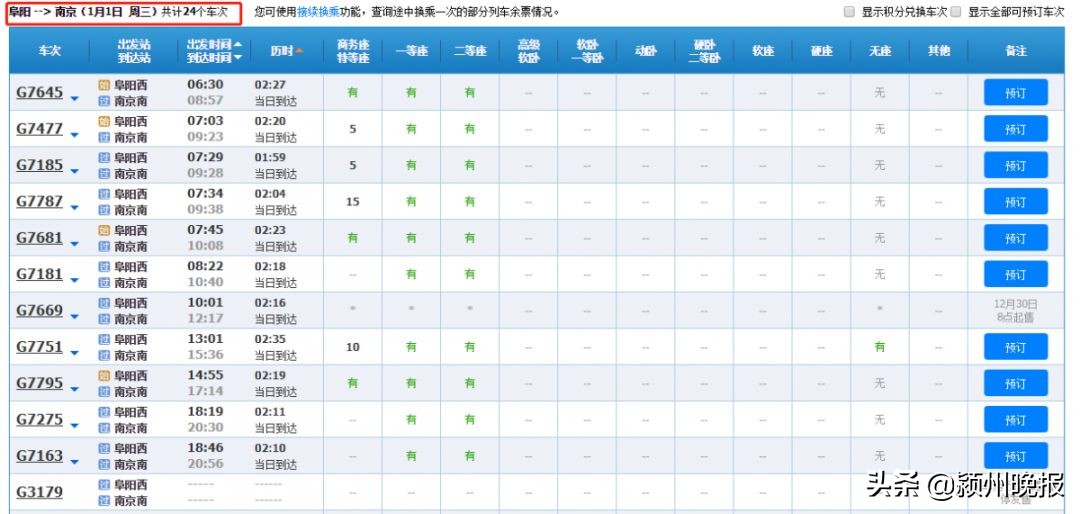Click the icon beside 阜阳西 in G7185 row
Viewport: 1080px width, 514px height.
[x=104, y=158]
